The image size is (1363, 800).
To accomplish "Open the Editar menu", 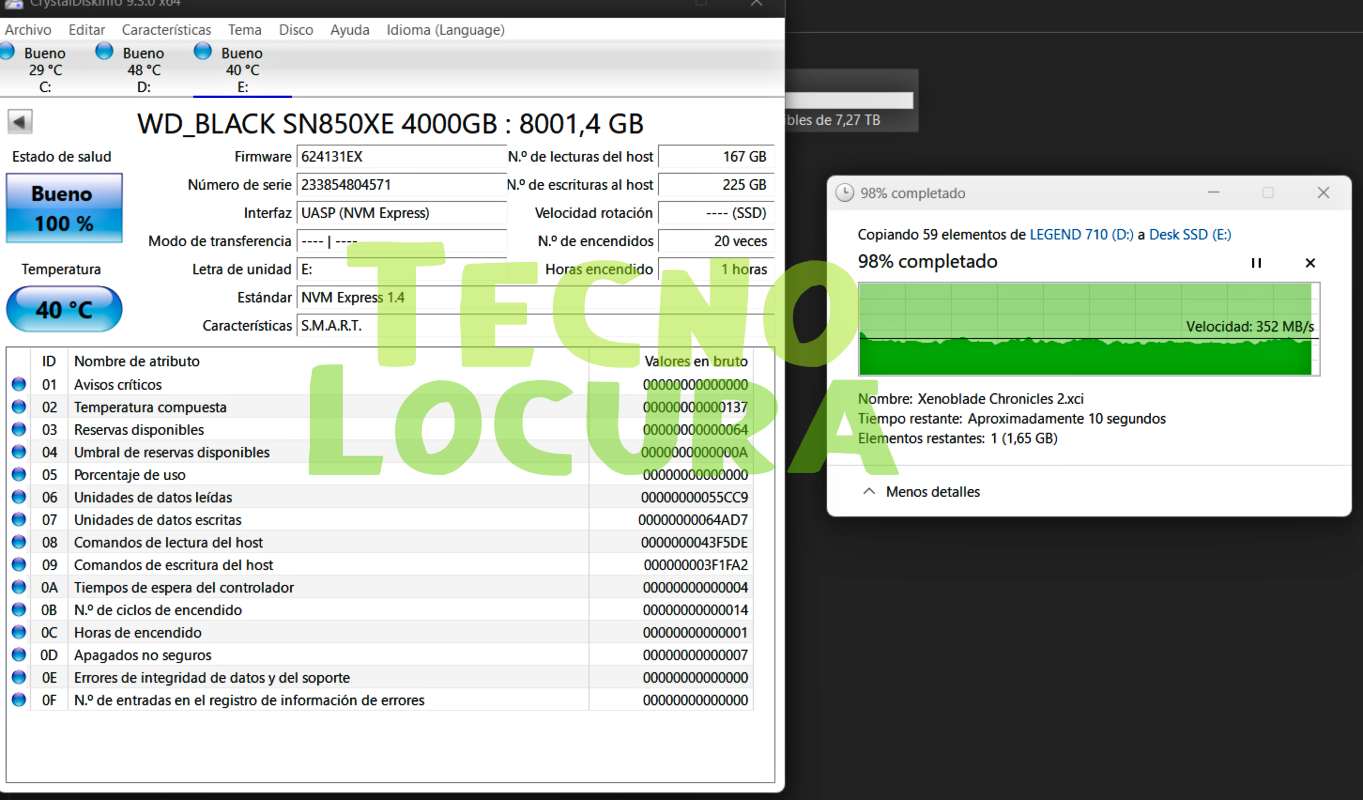I will tap(87, 30).
